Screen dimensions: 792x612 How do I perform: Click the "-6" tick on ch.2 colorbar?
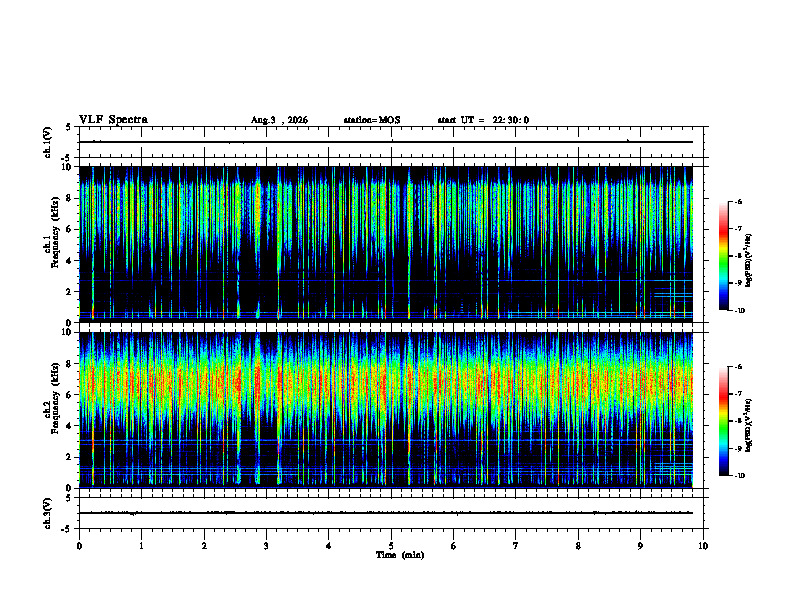click(738, 367)
